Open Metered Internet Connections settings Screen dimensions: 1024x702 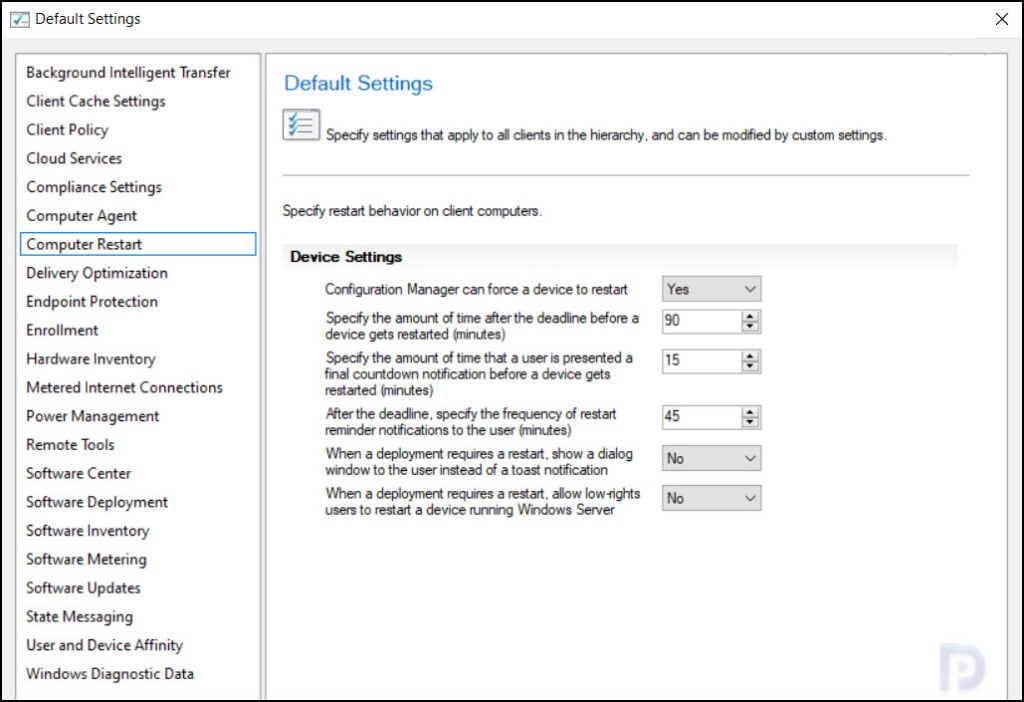click(x=124, y=388)
